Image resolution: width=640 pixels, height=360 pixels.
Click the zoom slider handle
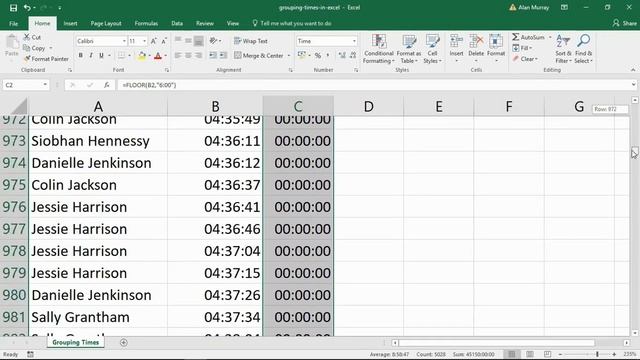pyautogui.click(x=597, y=354)
